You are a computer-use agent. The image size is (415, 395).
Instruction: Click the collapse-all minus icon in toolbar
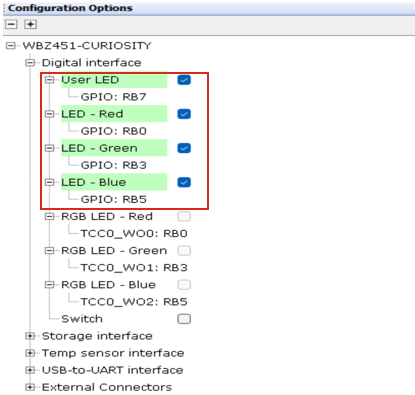[x=11, y=24]
